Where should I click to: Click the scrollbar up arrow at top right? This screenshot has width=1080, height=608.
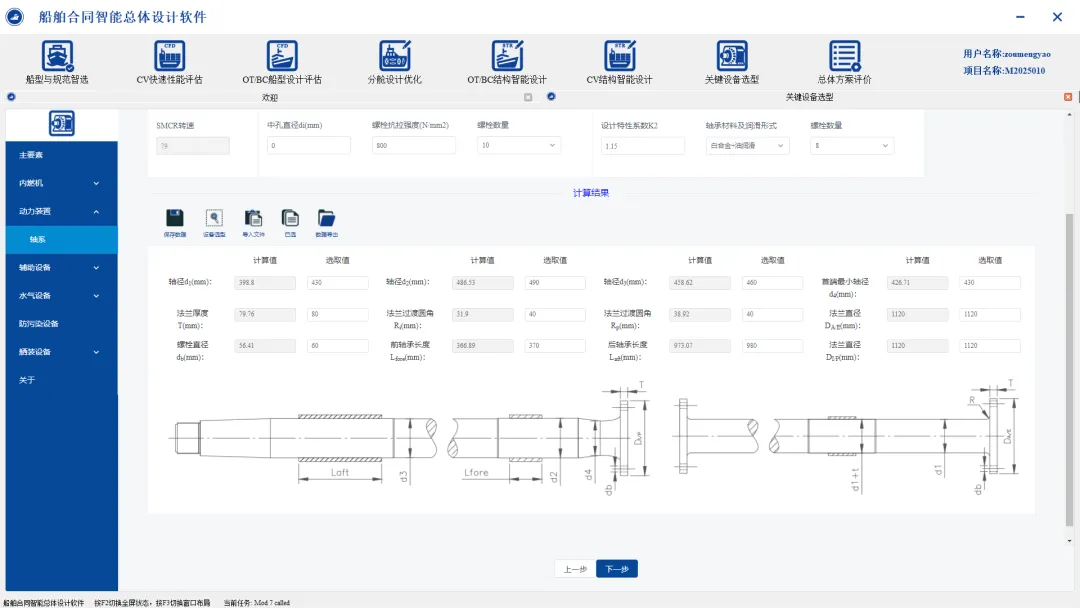tap(1069, 114)
